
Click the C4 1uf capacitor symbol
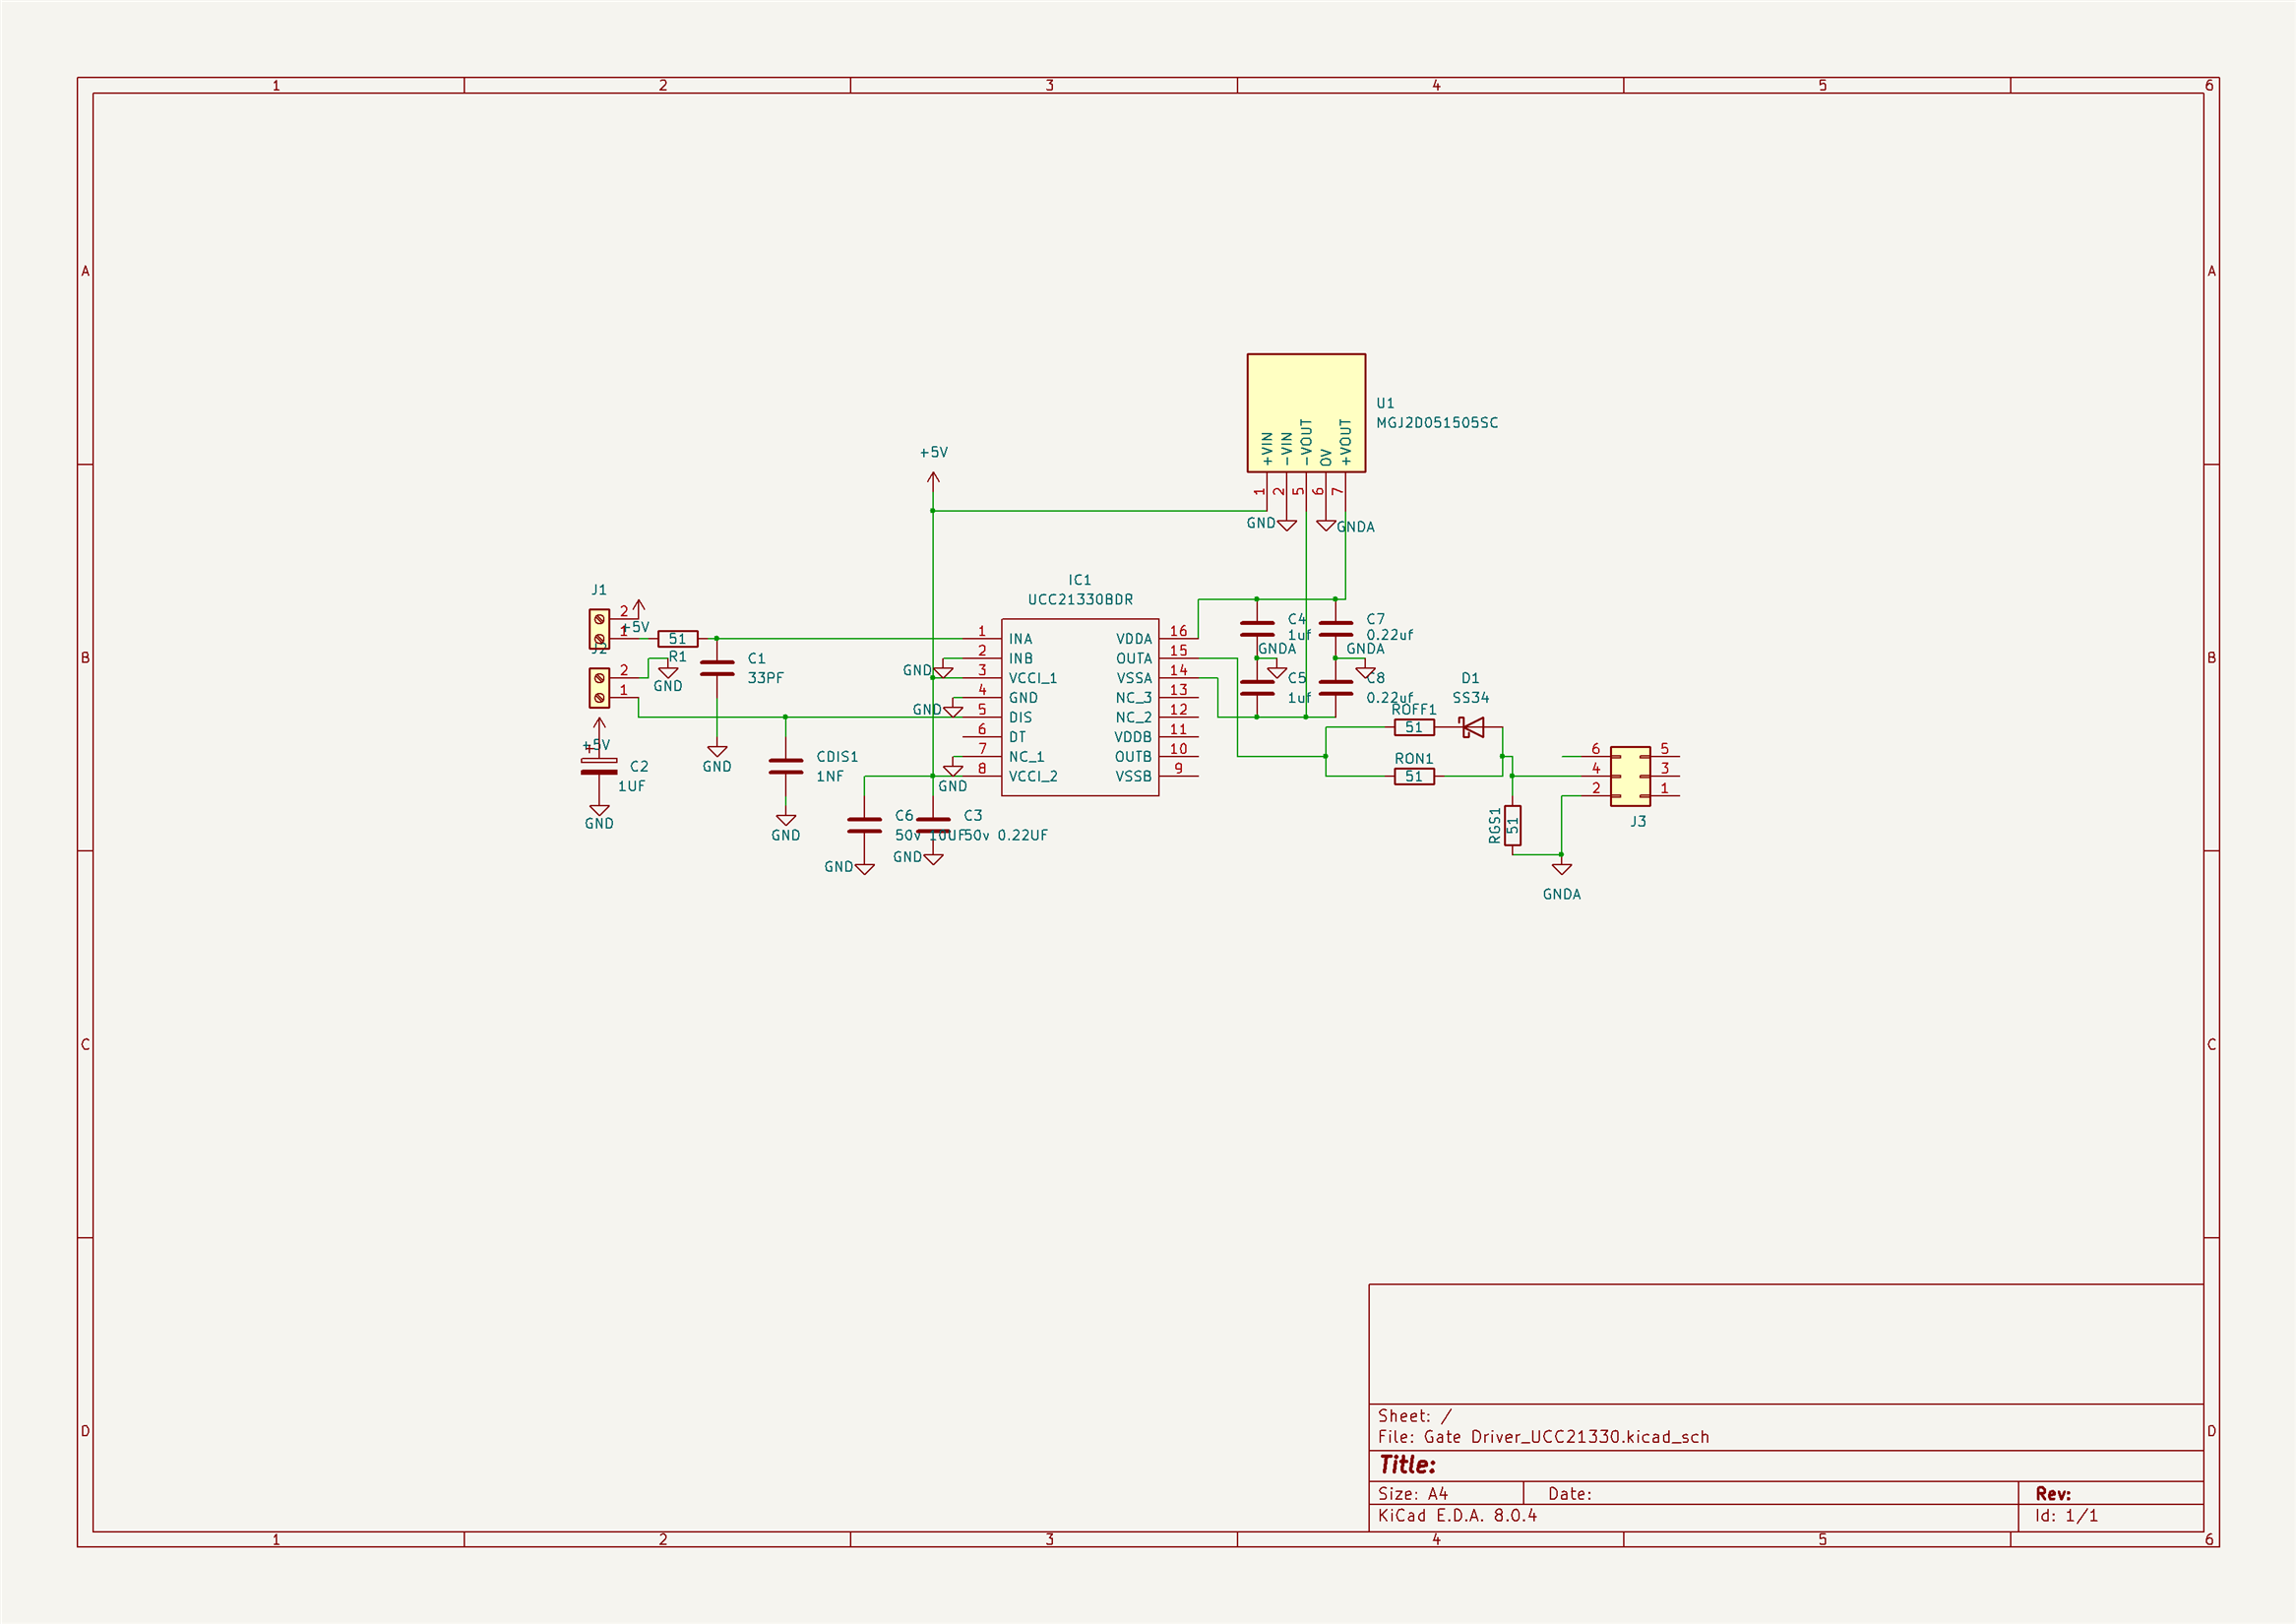1257,629
